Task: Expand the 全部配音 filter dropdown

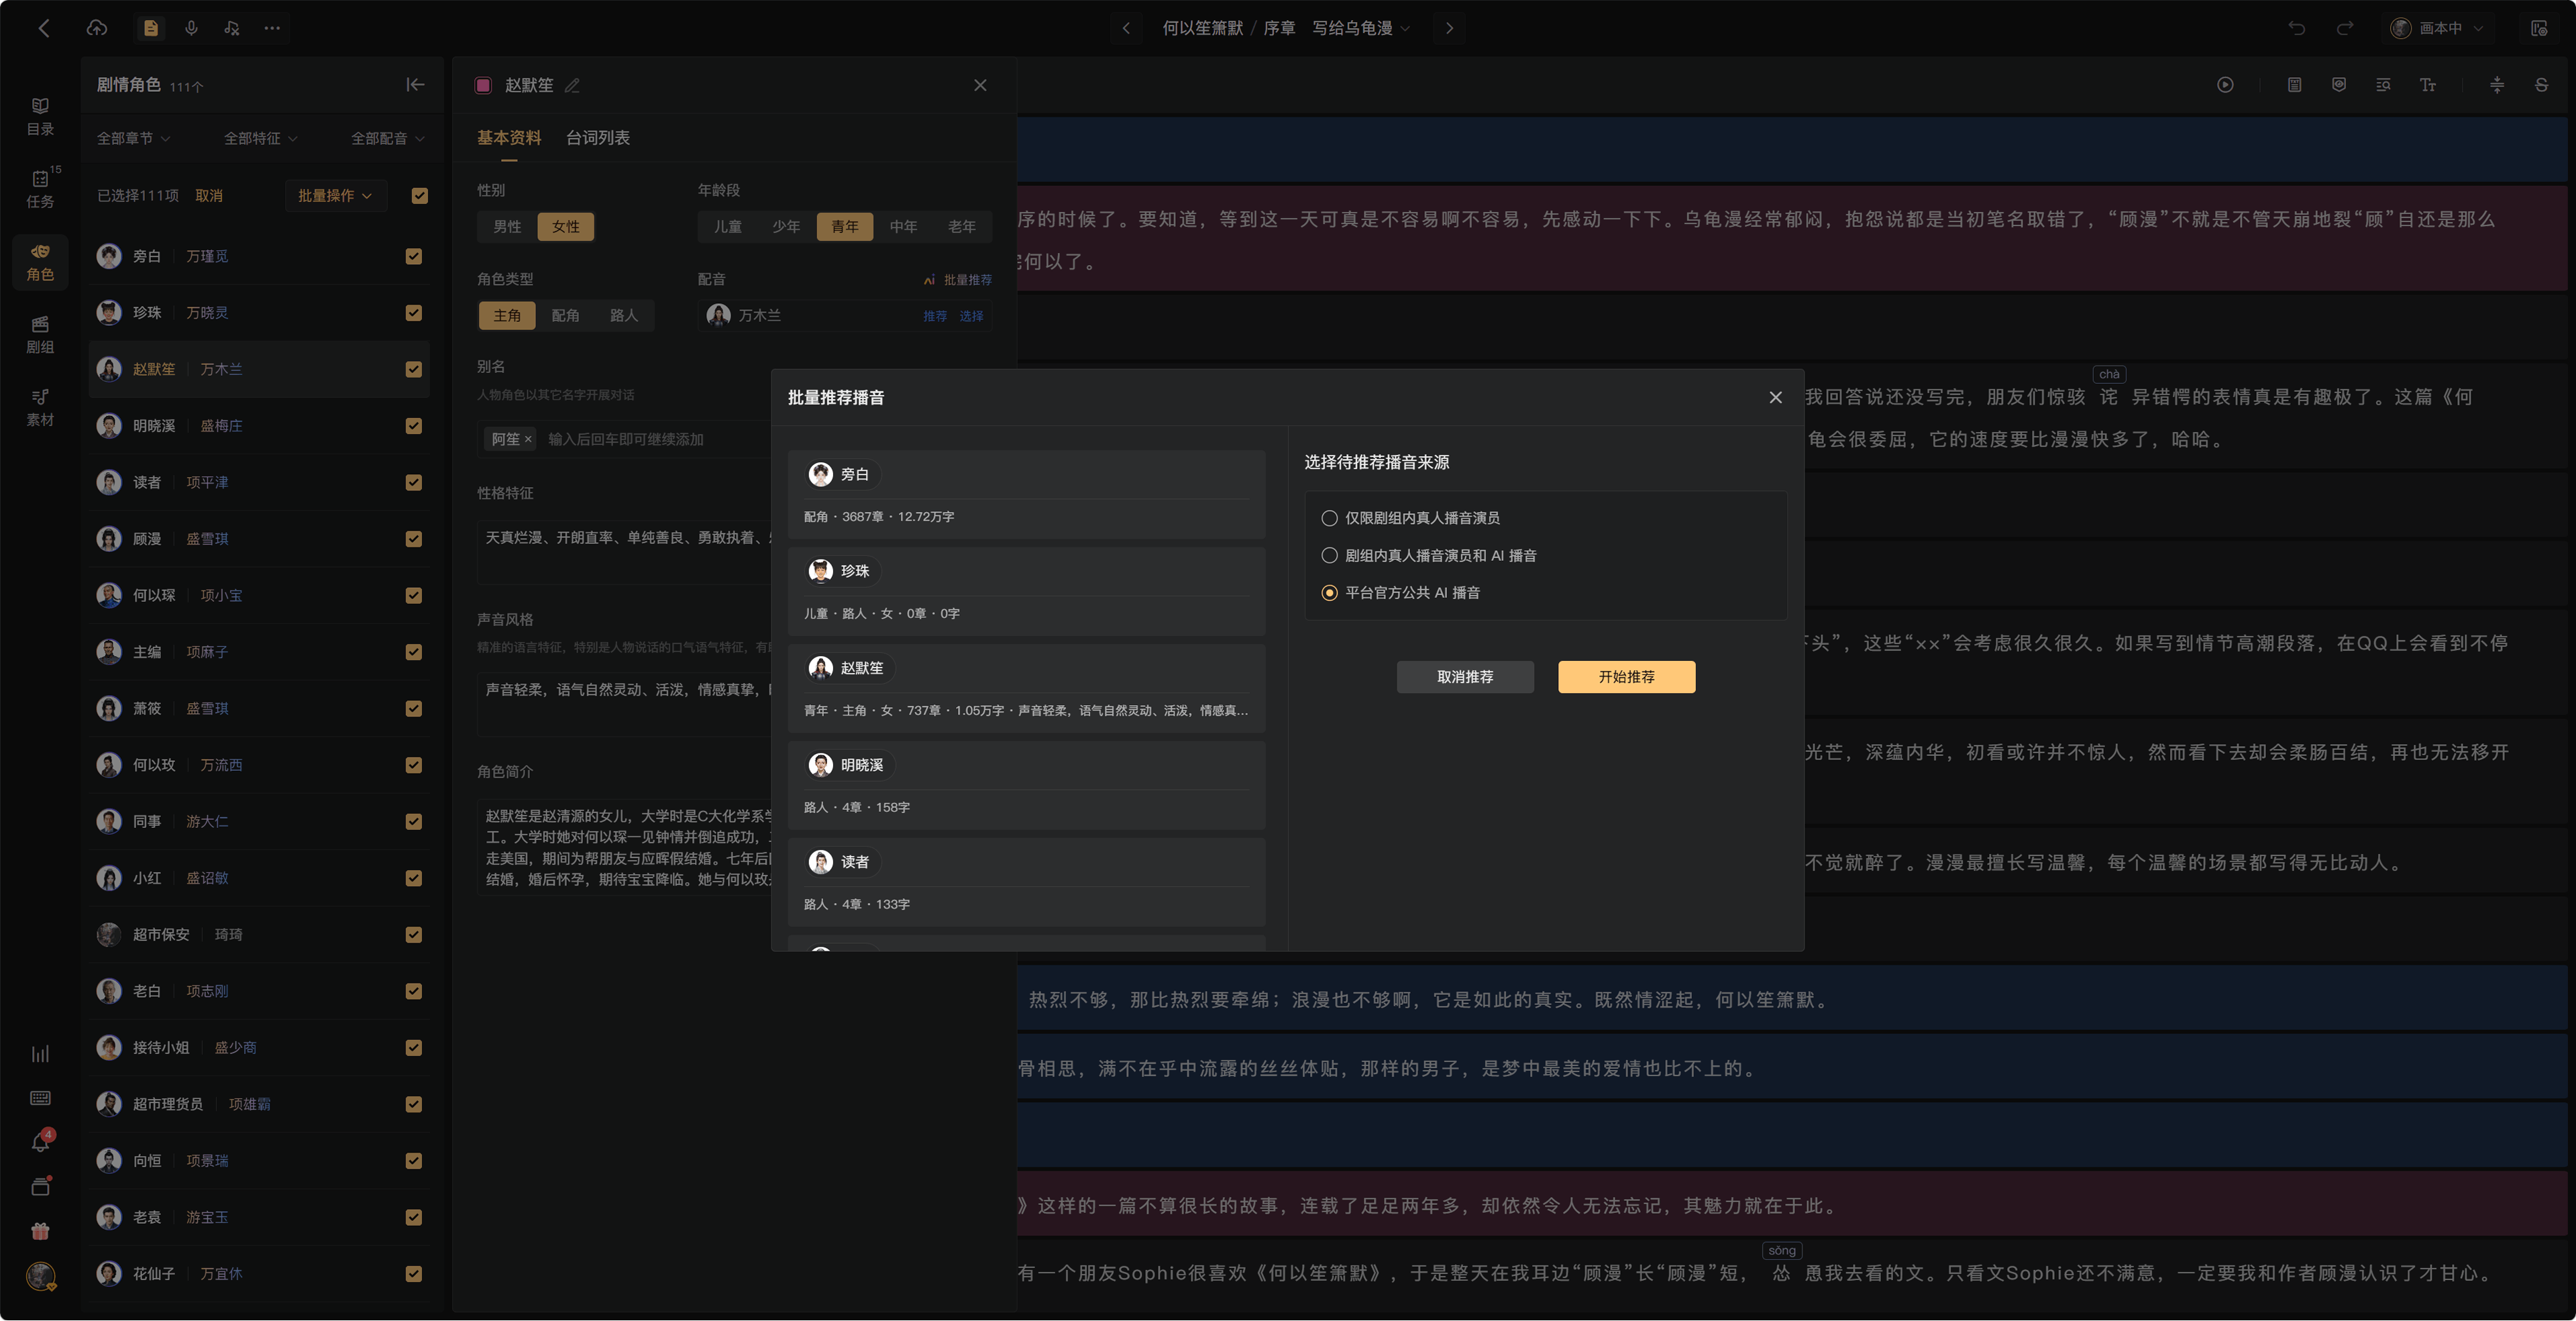Action: (x=388, y=139)
